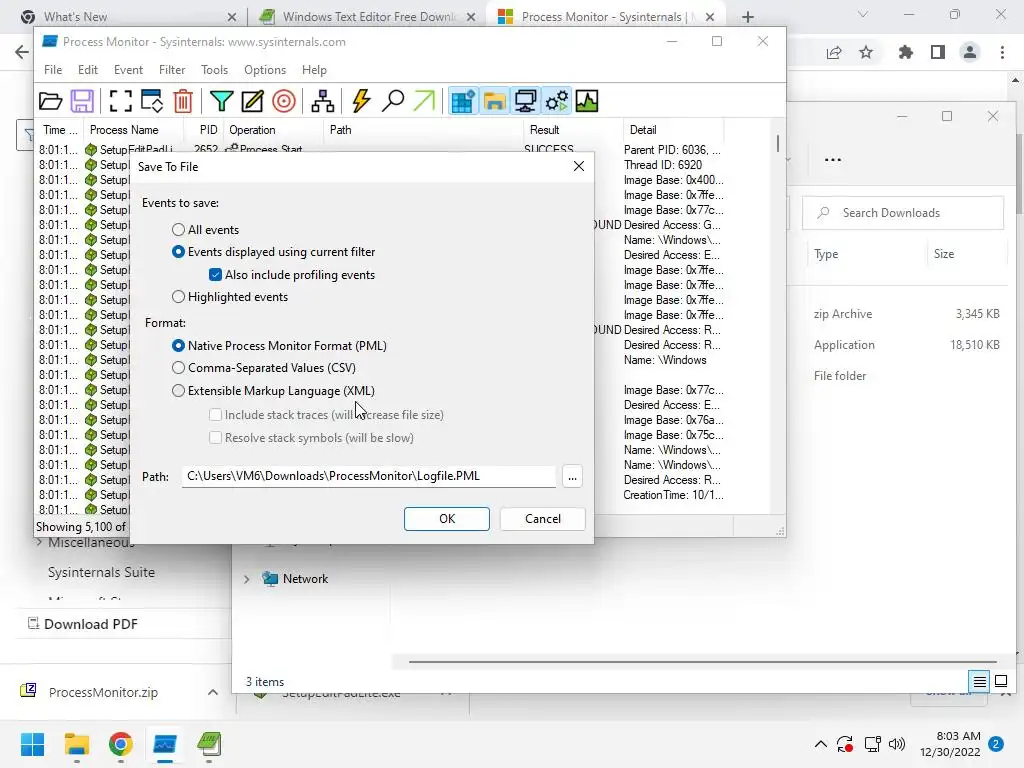This screenshot has height=768, width=1024.
Task: Select the Highlighted events radio button
Action: [178, 296]
